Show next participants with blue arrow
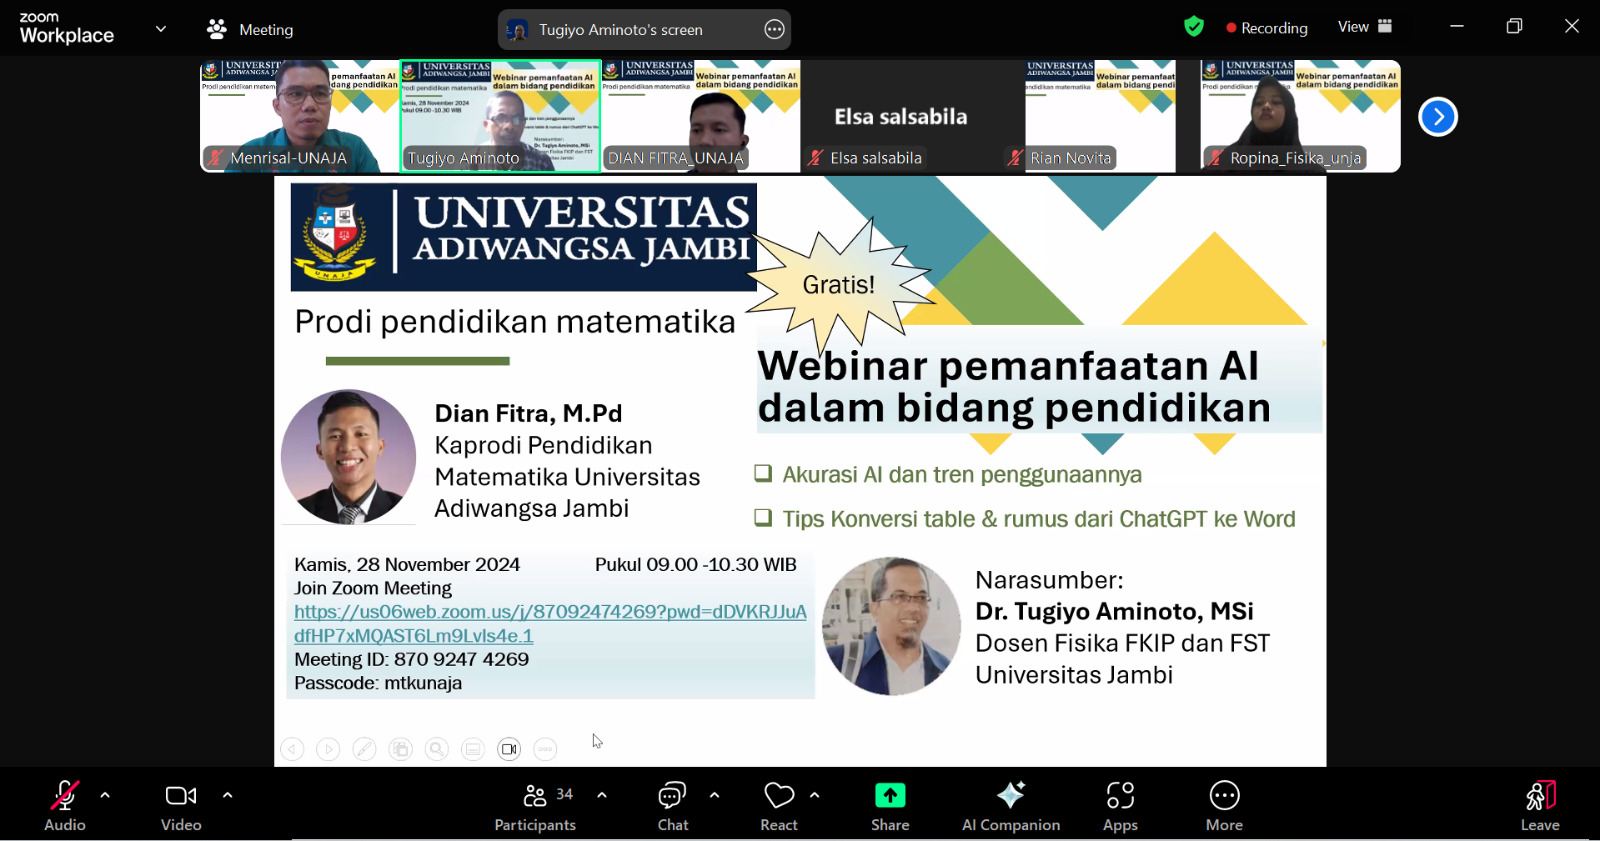The height and width of the screenshot is (841, 1600). (x=1438, y=117)
